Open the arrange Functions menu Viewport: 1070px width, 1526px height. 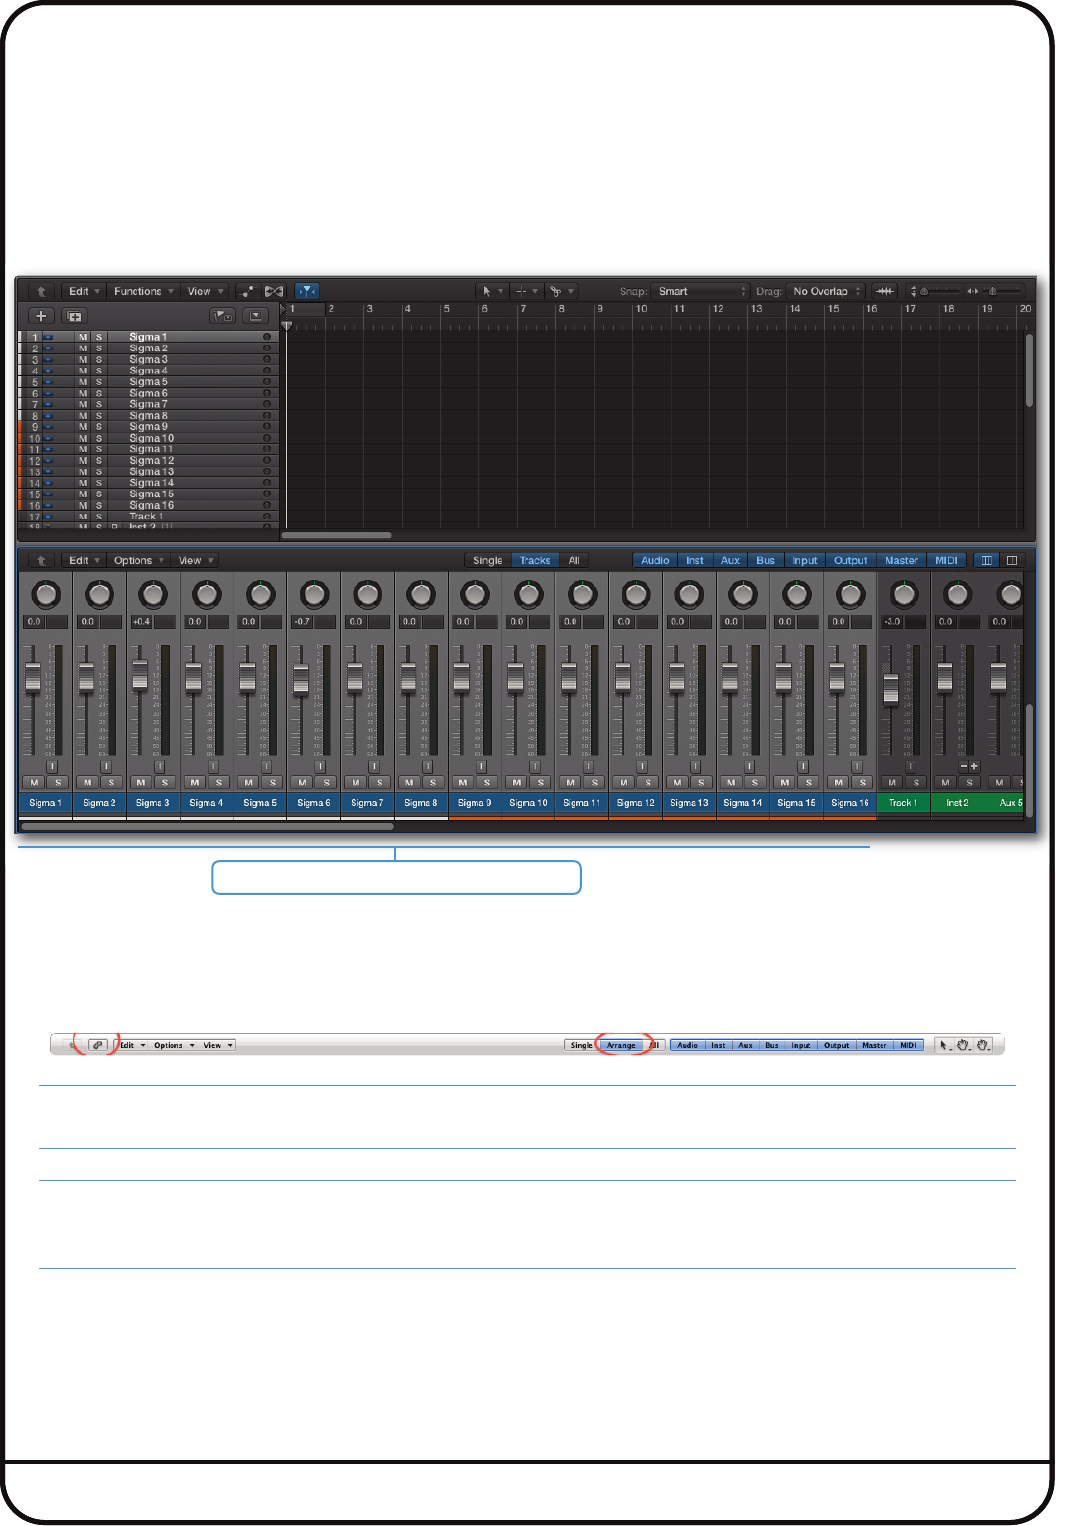pyautogui.click(x=143, y=291)
